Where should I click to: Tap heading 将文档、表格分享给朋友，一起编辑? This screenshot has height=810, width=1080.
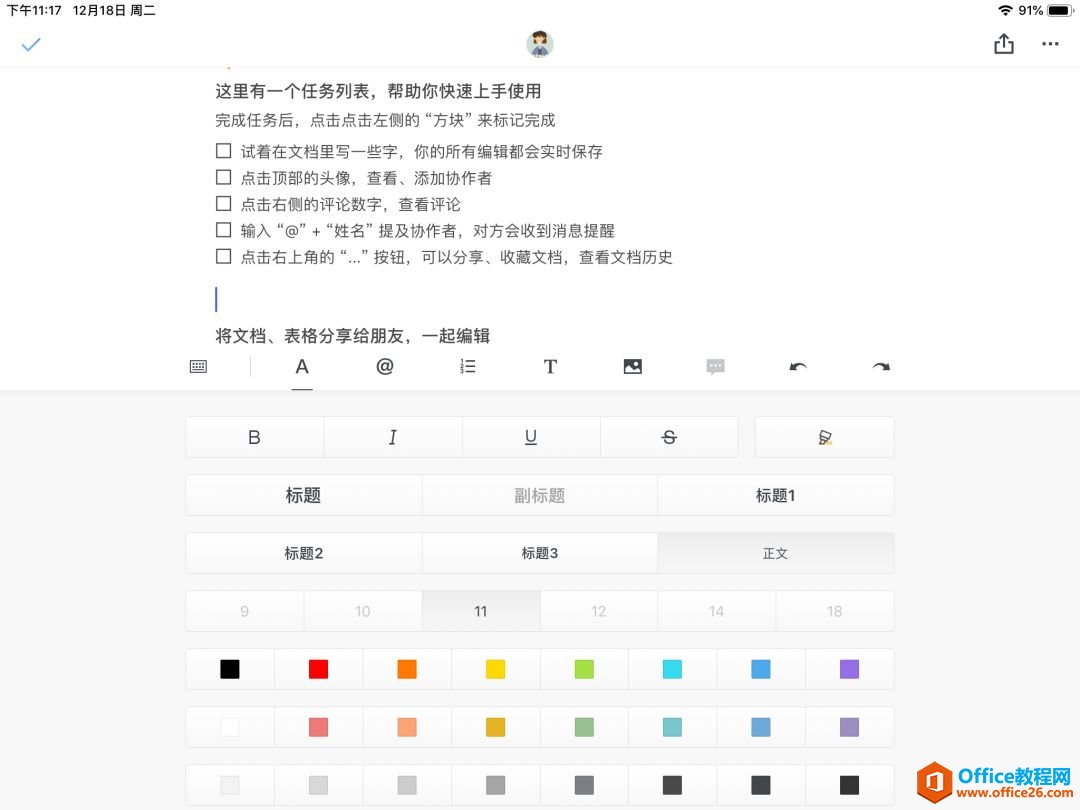(x=353, y=335)
